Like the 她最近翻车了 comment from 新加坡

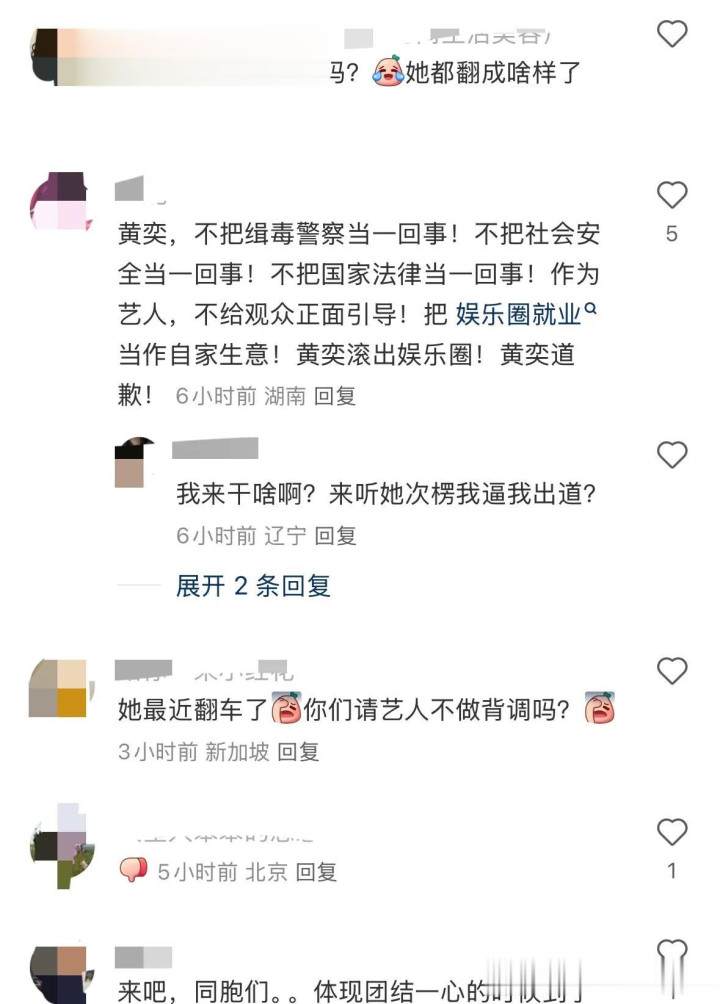point(672,671)
